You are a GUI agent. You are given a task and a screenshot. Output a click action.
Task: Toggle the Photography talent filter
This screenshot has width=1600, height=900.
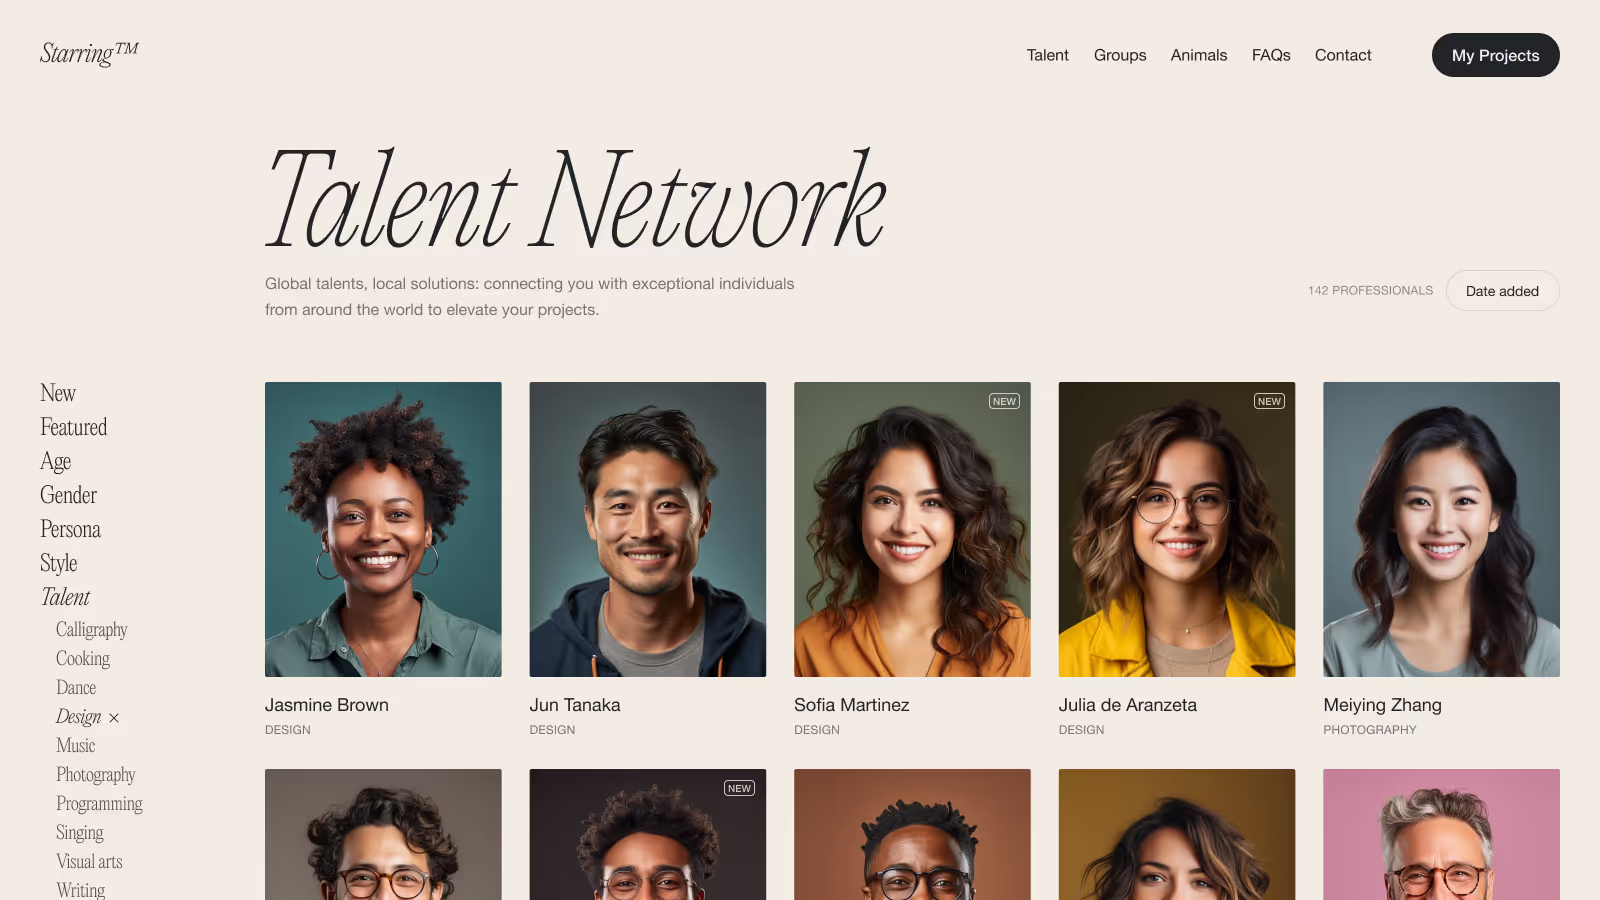point(96,775)
